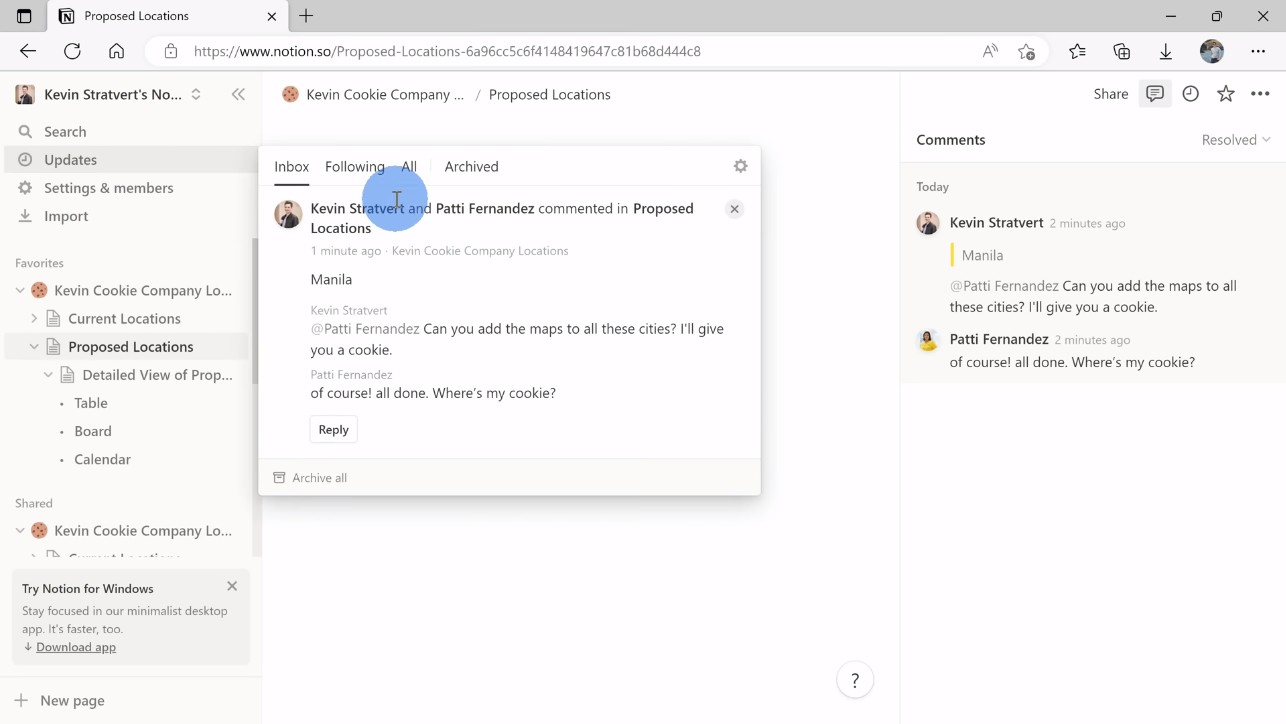Open workspace switcher Kevin Stratvert's Notion
Viewport: 1286px width, 724px height.
pos(109,94)
